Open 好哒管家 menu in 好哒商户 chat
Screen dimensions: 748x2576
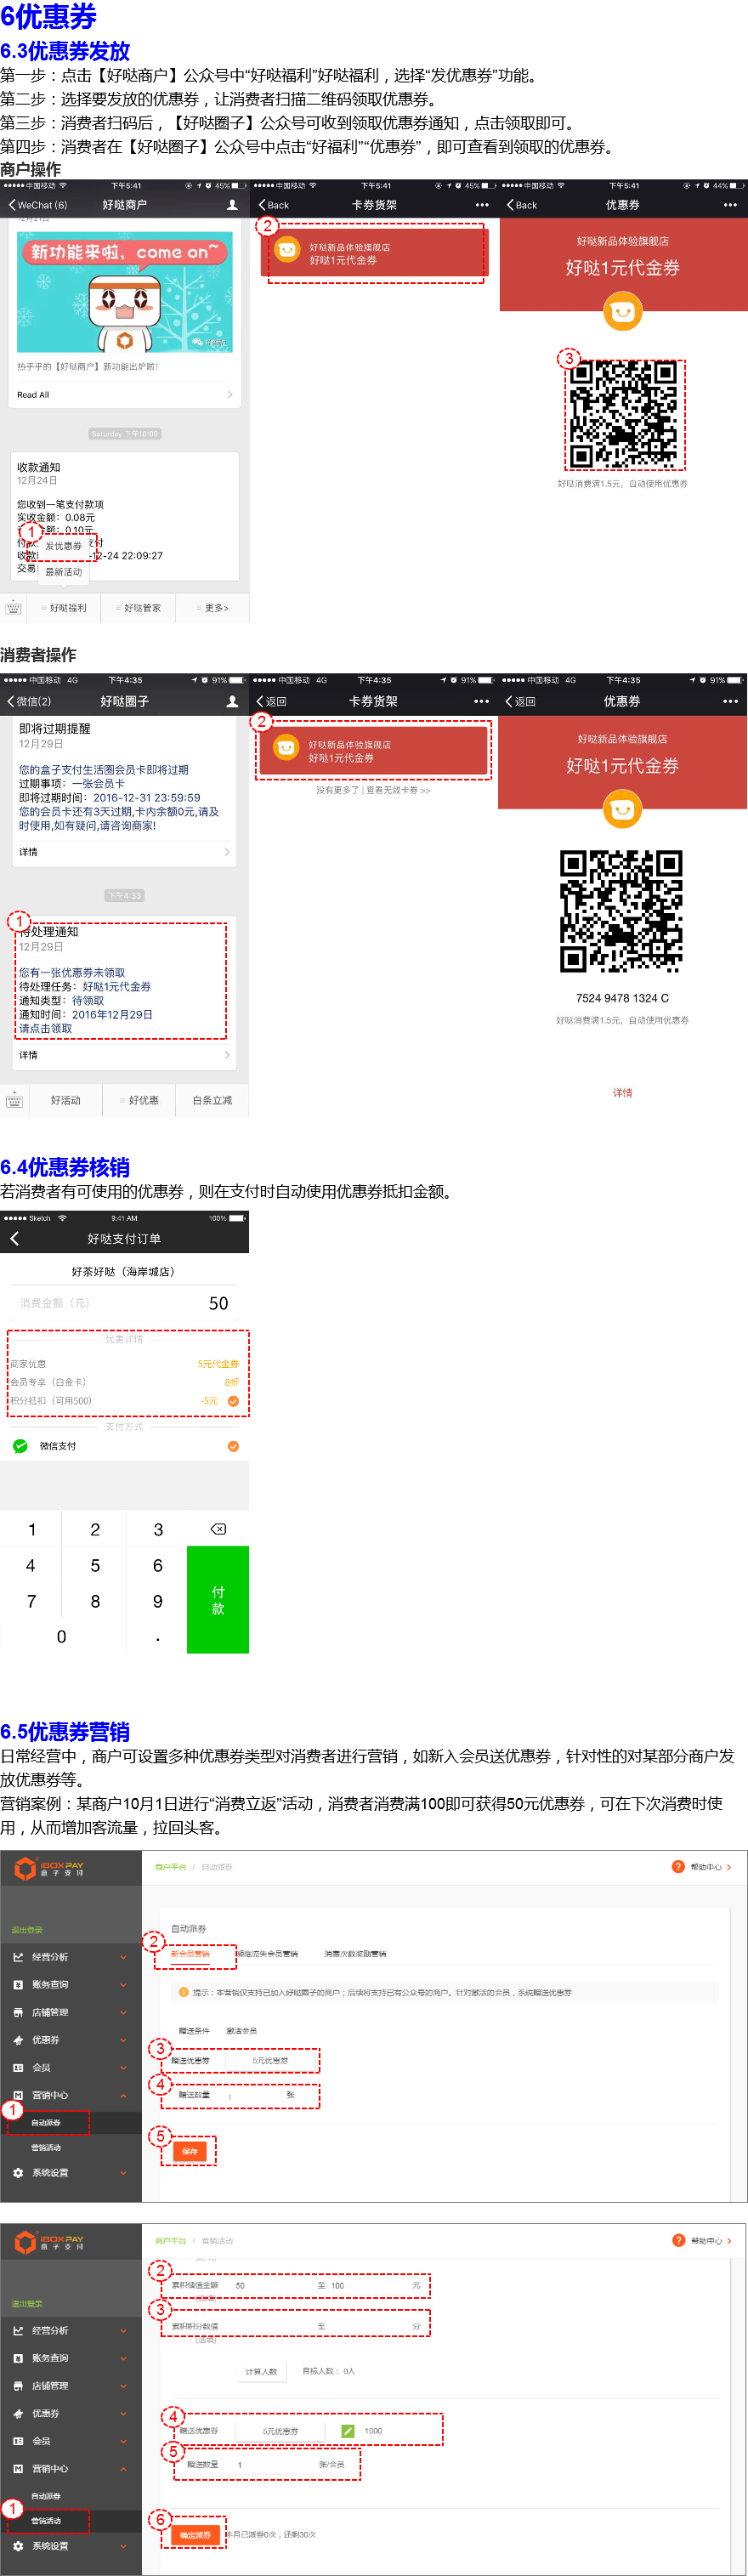(x=139, y=608)
